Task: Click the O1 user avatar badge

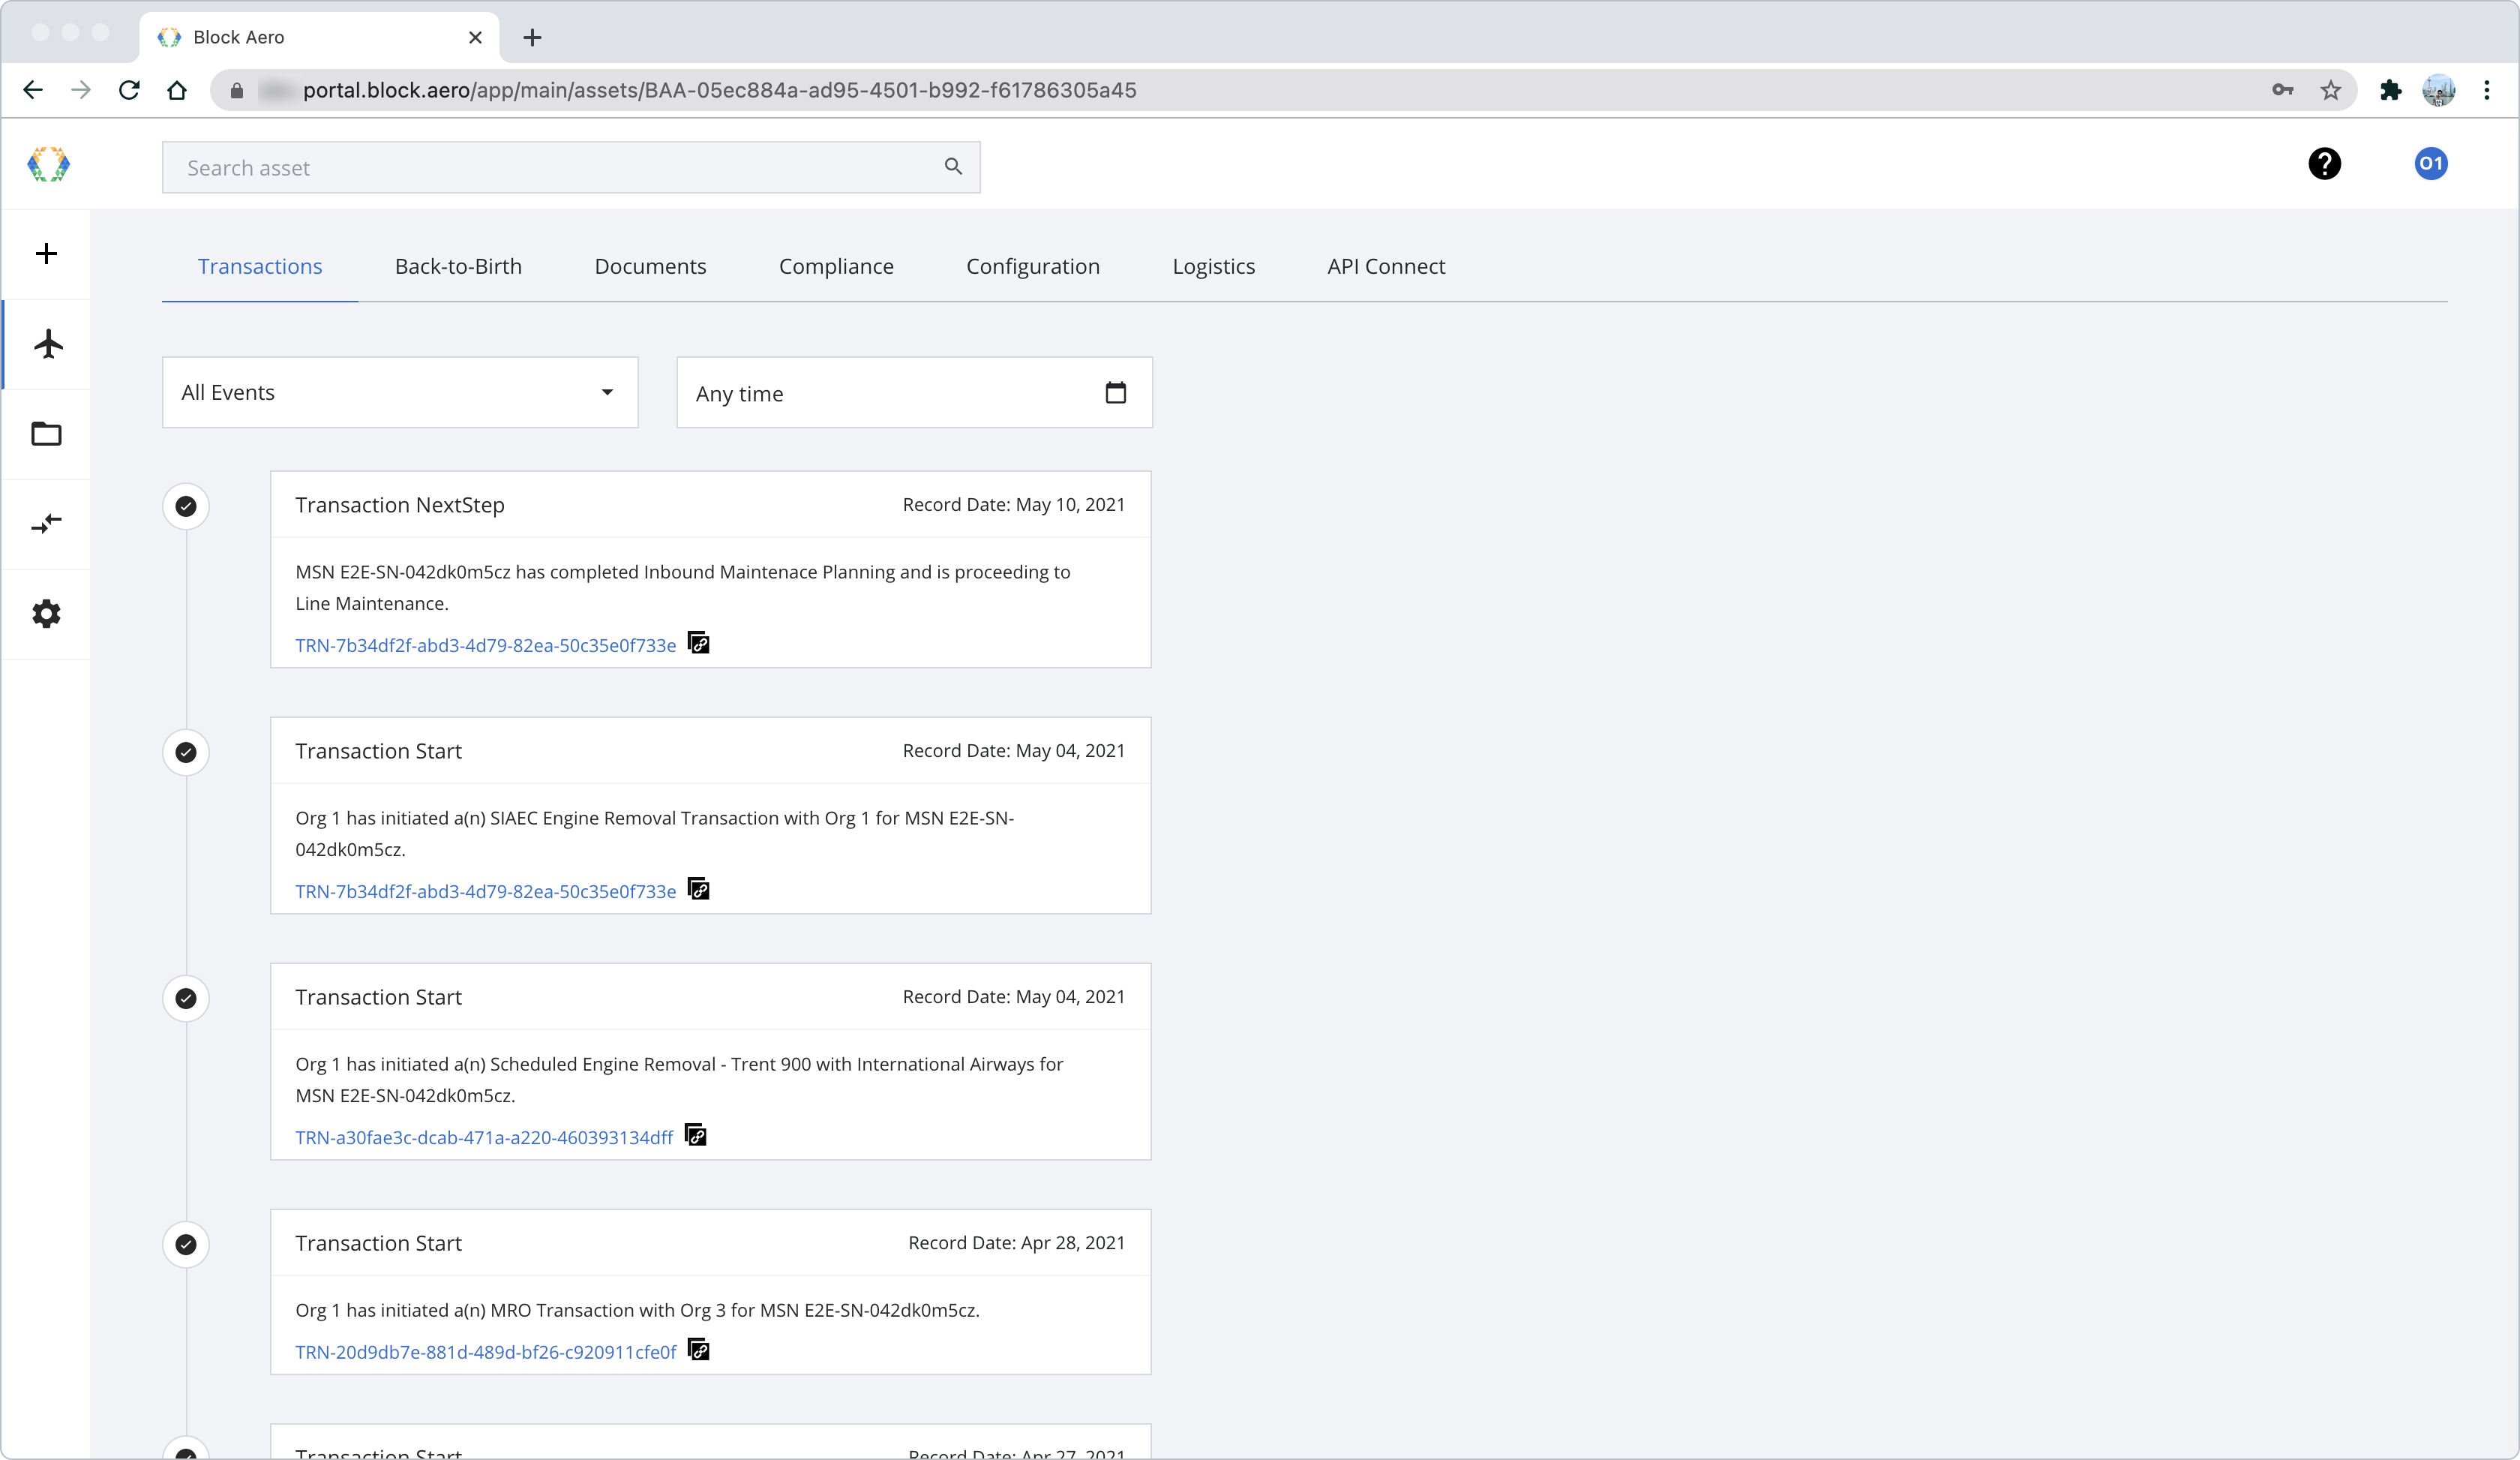Action: pos(2430,164)
